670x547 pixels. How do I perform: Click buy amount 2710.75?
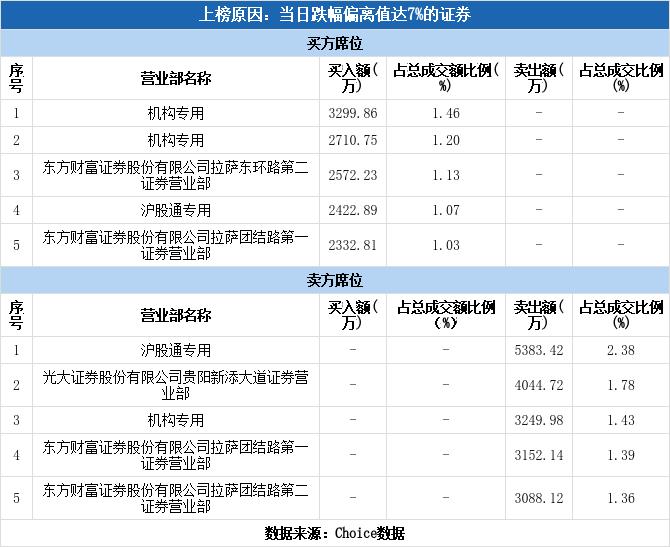[353, 140]
